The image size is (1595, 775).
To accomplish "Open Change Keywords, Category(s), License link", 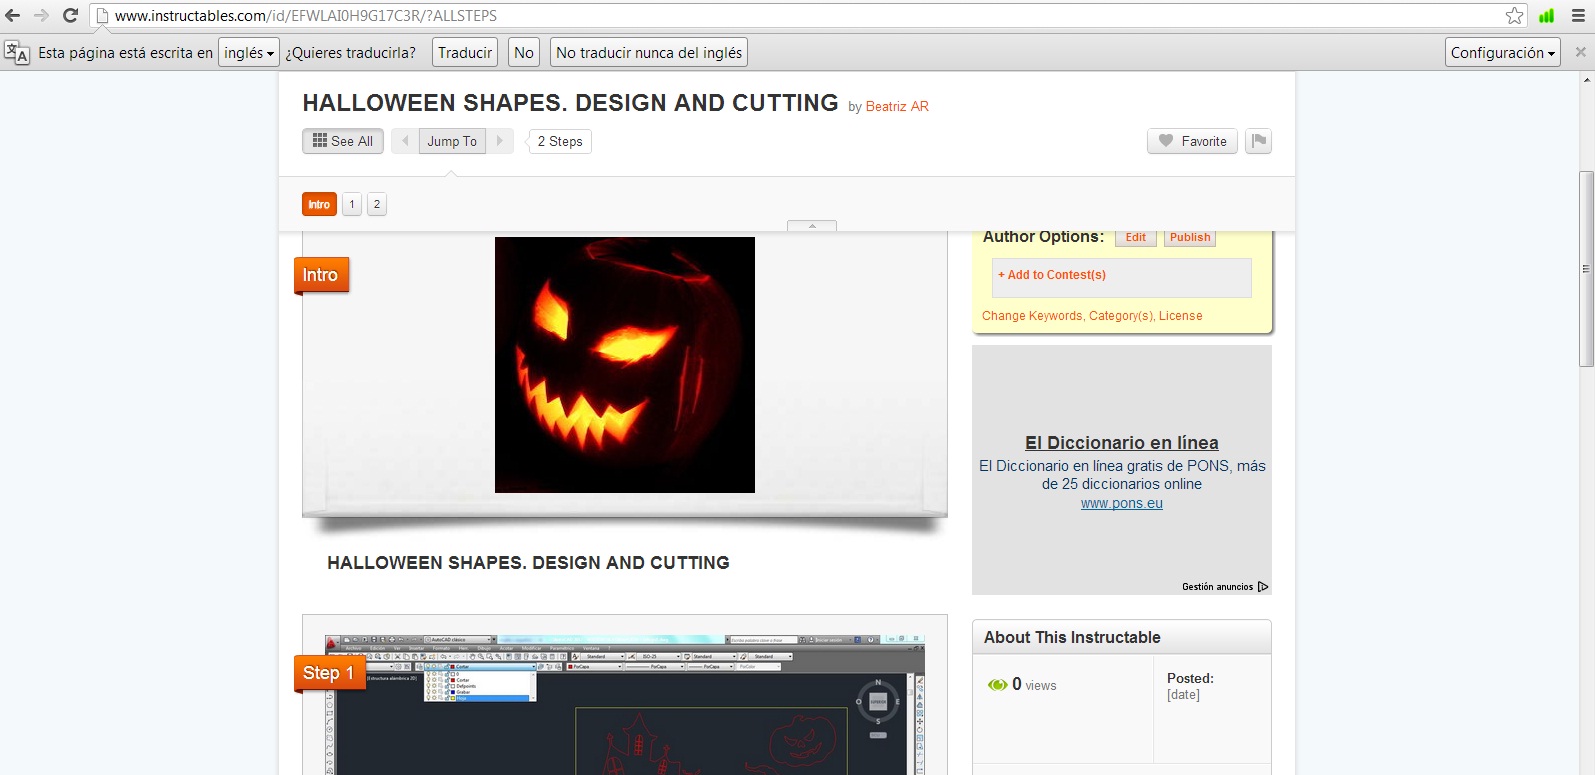I will click(1092, 316).
